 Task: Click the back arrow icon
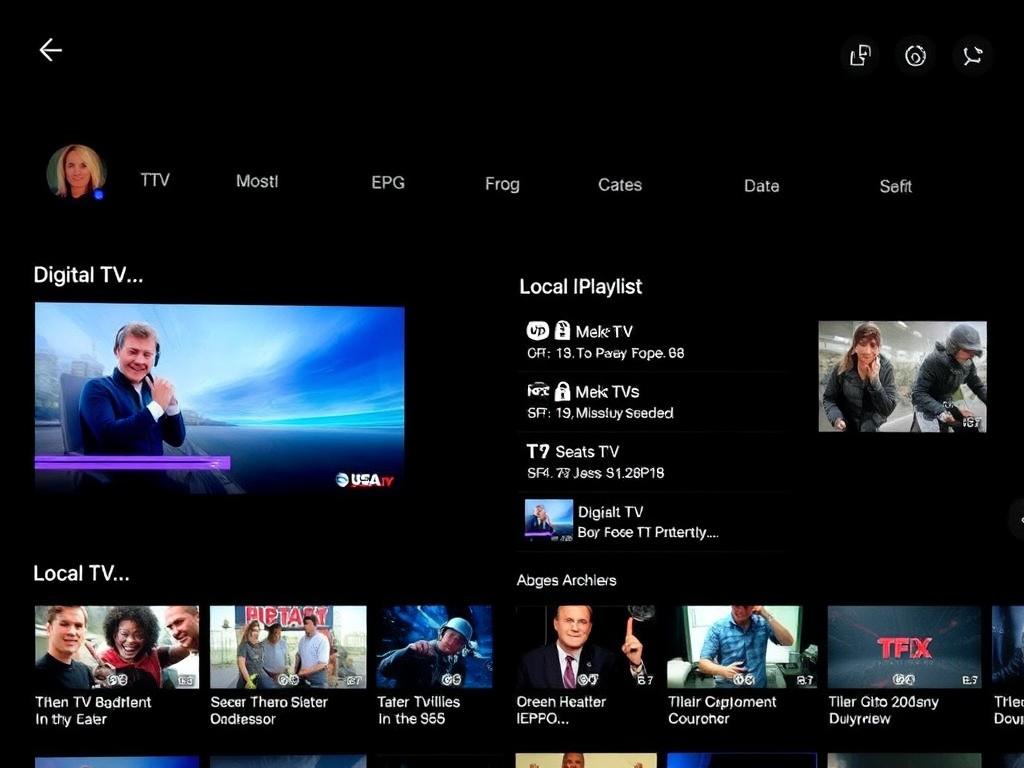click(x=50, y=50)
